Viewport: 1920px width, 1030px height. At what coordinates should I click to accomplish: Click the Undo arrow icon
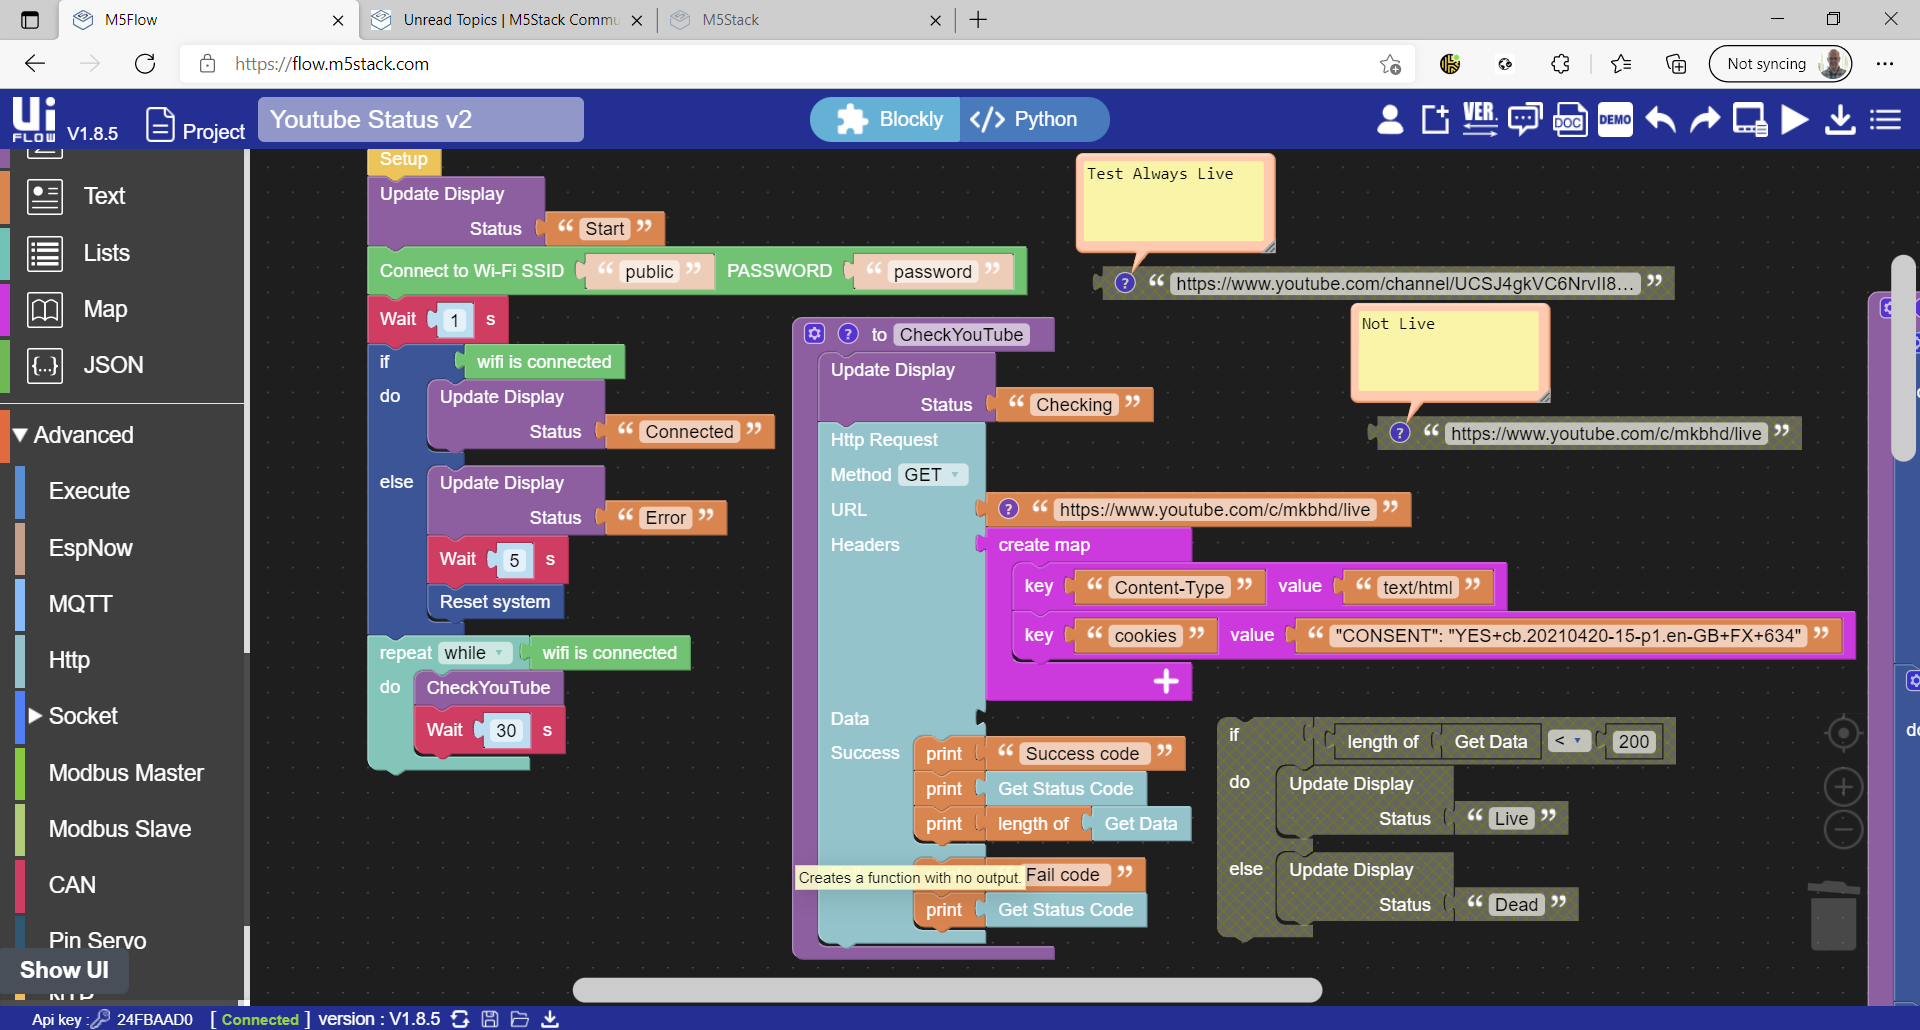pos(1661,120)
